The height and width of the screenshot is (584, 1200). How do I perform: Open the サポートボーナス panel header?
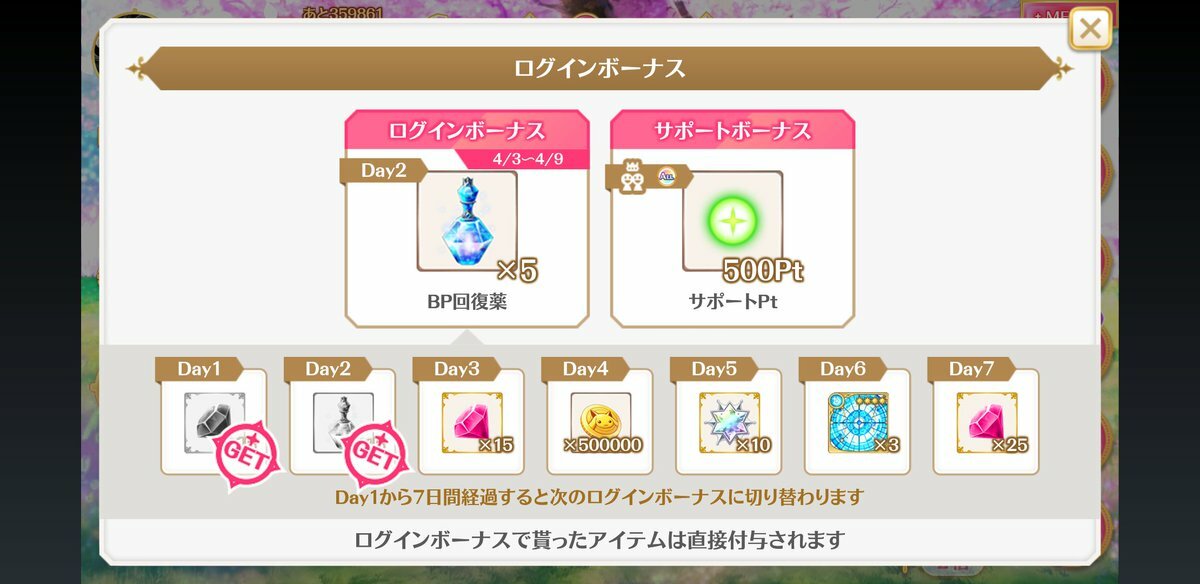click(x=732, y=131)
